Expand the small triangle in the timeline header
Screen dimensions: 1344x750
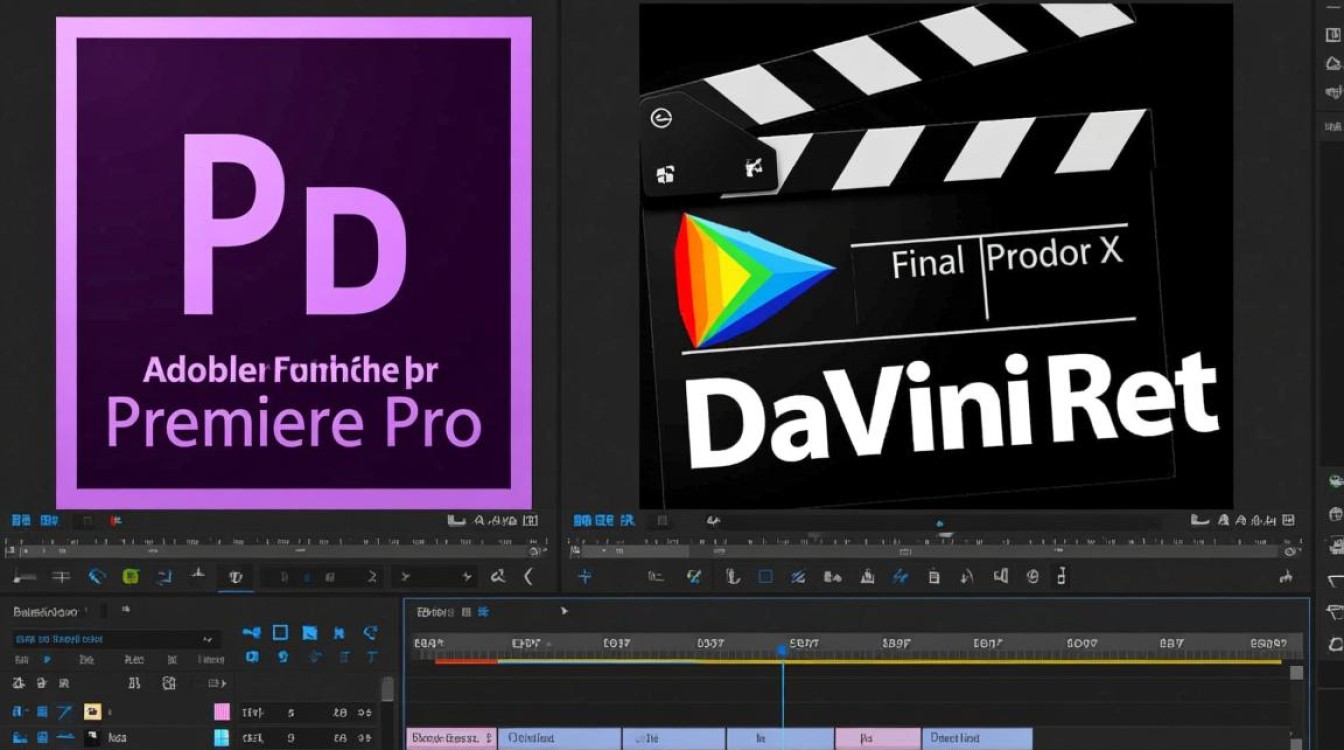click(564, 611)
